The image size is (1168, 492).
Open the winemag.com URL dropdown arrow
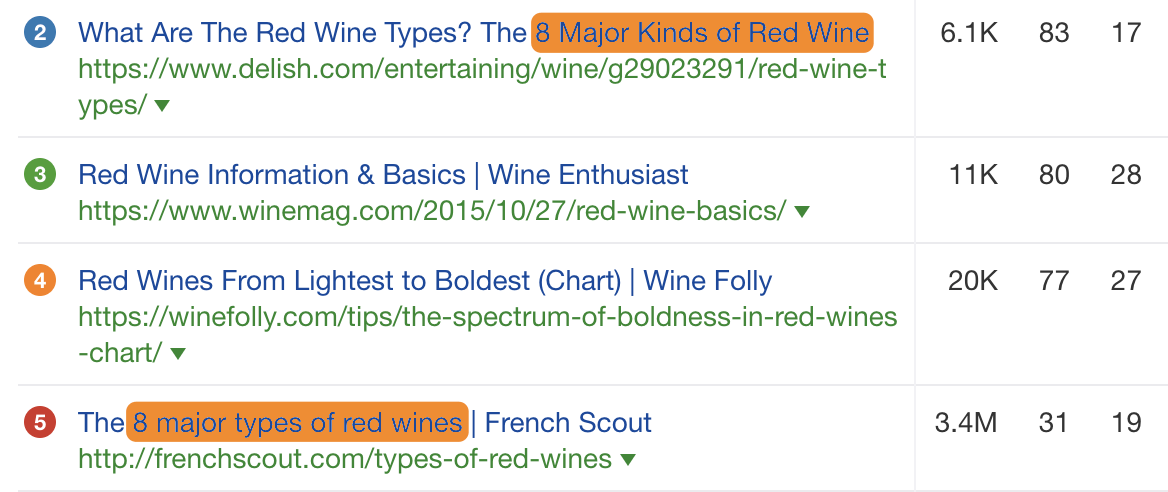point(801,212)
